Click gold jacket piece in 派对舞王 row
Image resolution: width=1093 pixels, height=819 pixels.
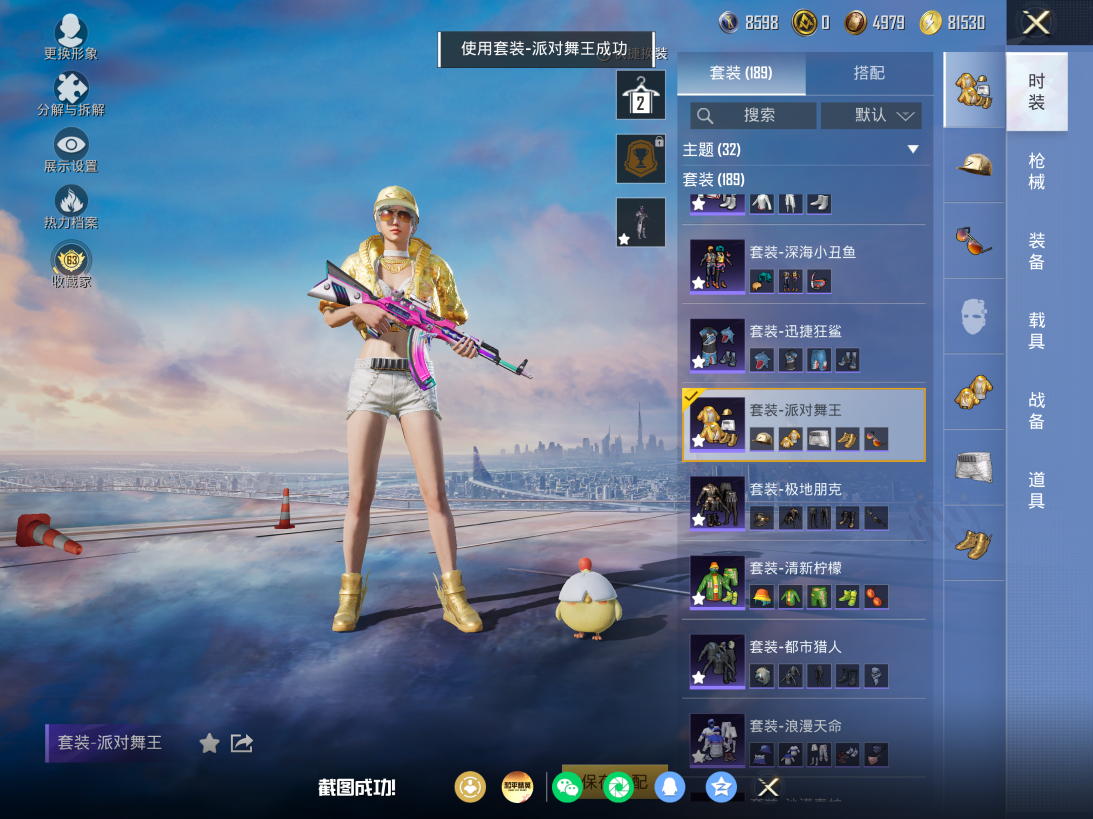point(790,439)
